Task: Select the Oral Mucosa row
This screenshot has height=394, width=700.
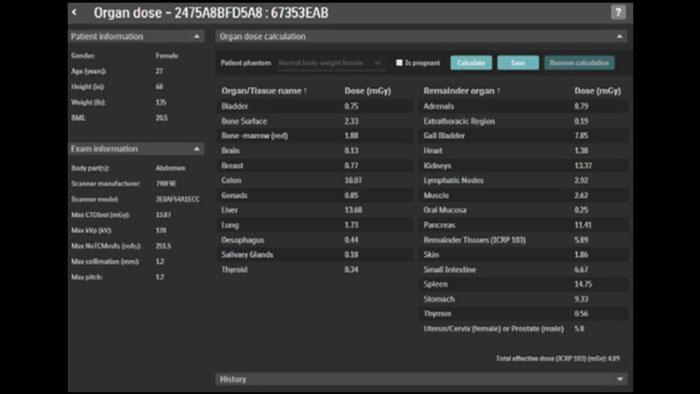Action: pyautogui.click(x=524, y=210)
